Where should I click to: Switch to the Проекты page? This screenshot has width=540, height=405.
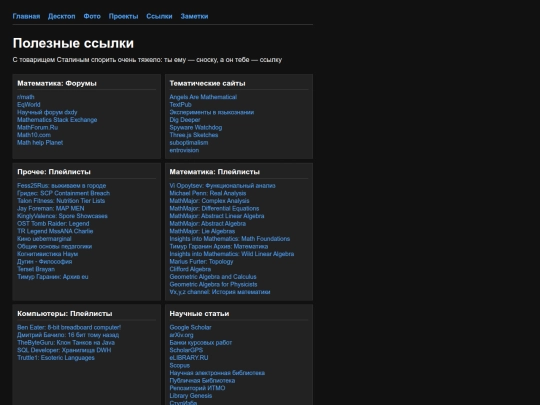click(x=123, y=16)
